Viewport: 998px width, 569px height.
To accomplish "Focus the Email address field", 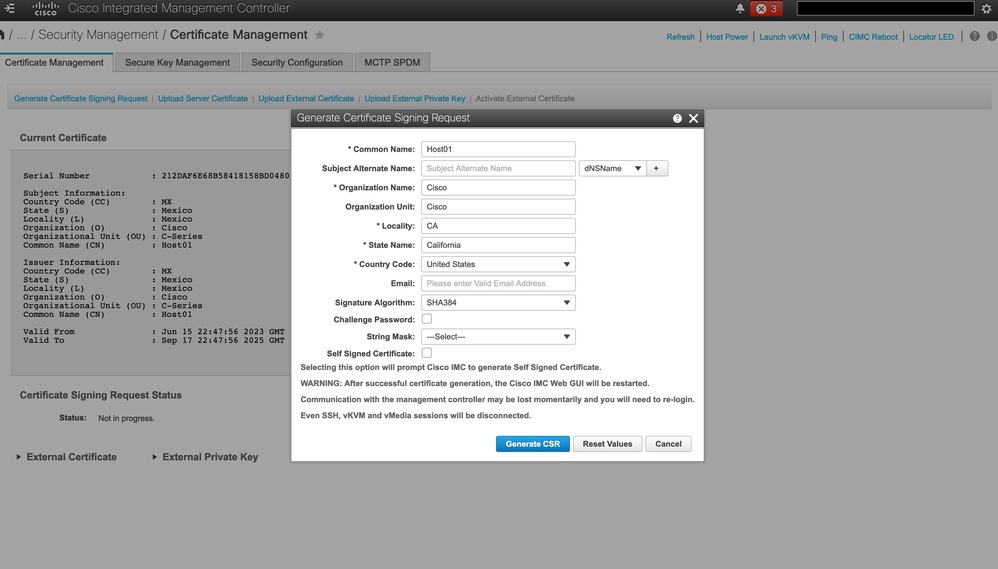I will tap(498, 283).
